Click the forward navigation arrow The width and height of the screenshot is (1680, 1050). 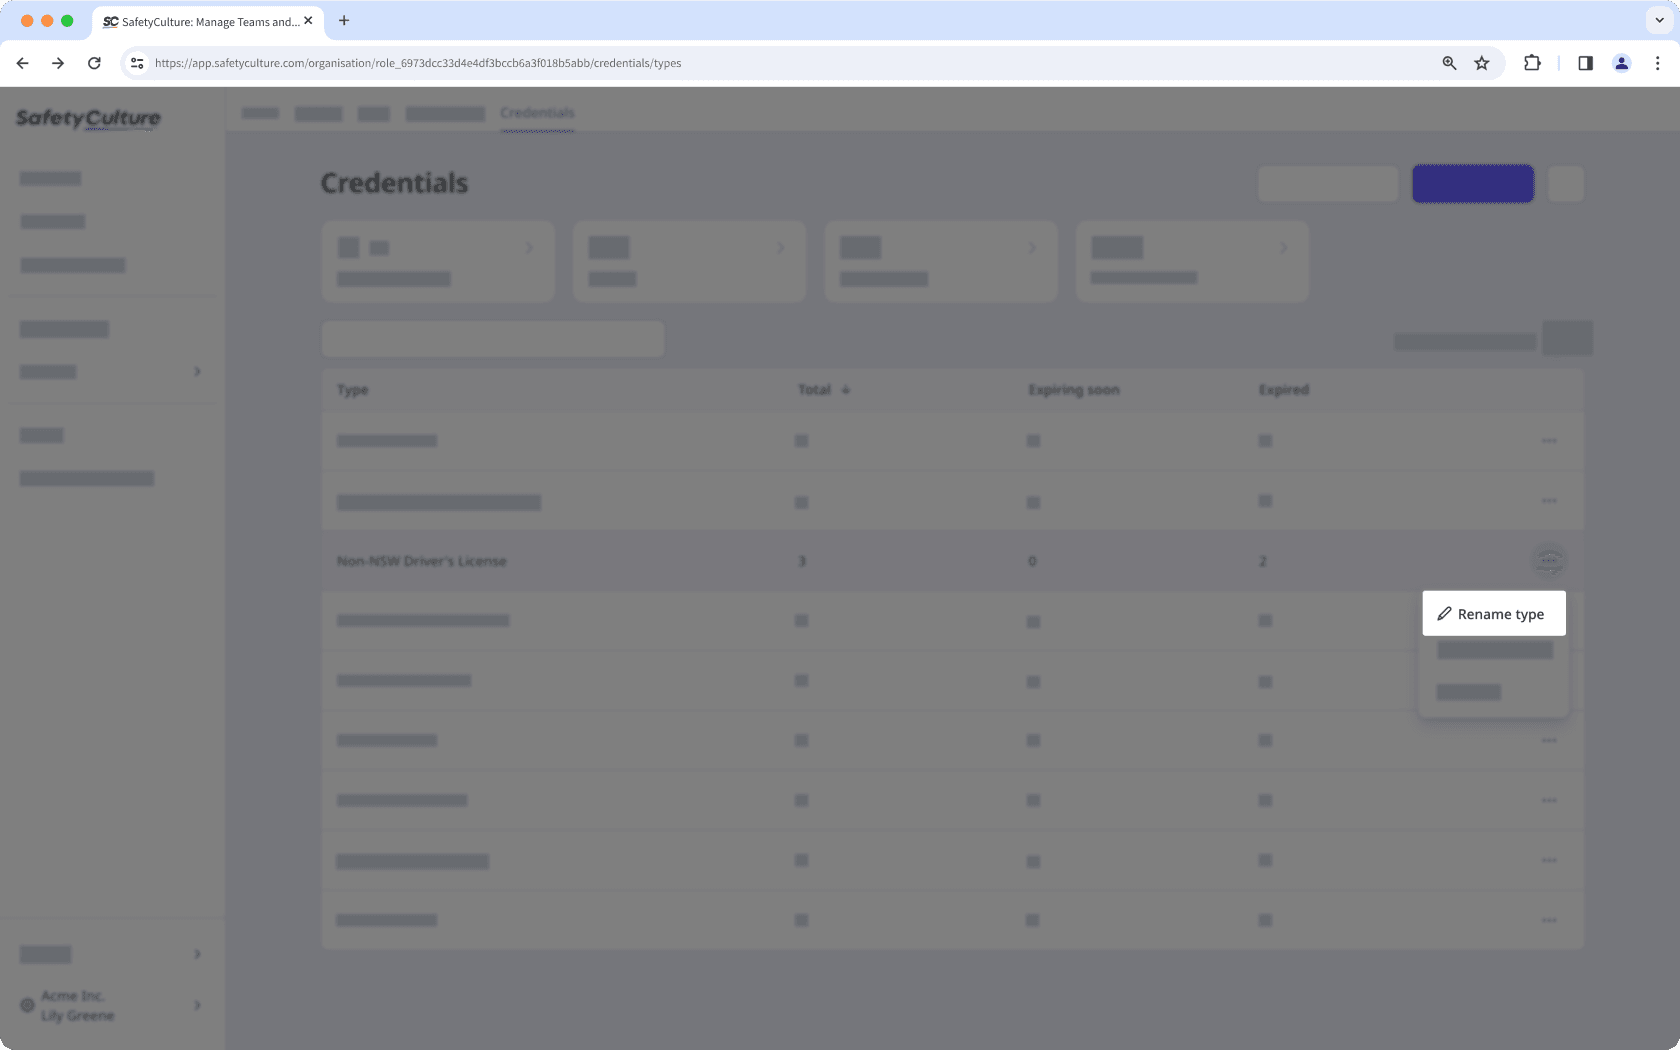58,62
